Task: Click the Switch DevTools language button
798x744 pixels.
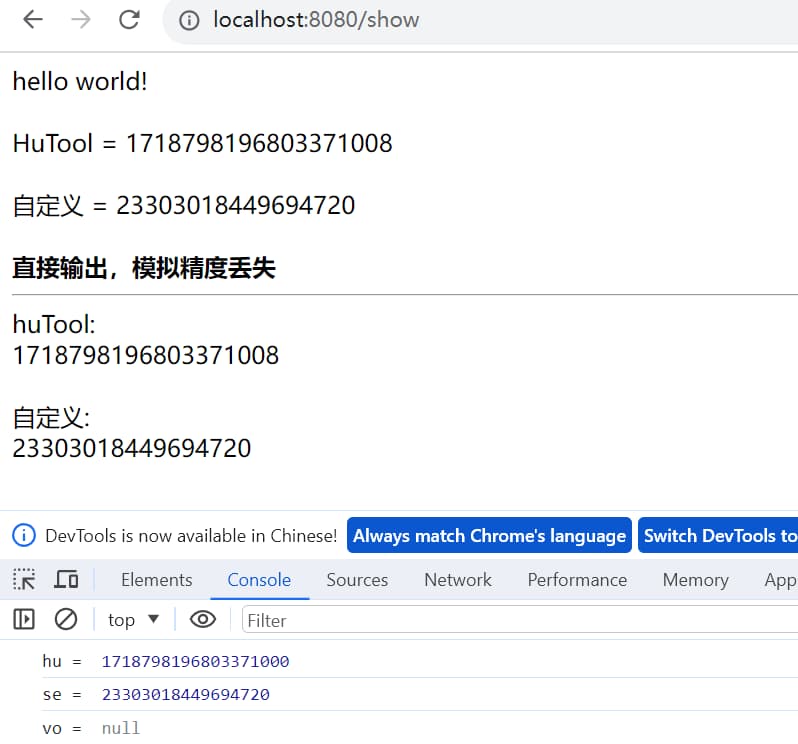Action: click(718, 535)
